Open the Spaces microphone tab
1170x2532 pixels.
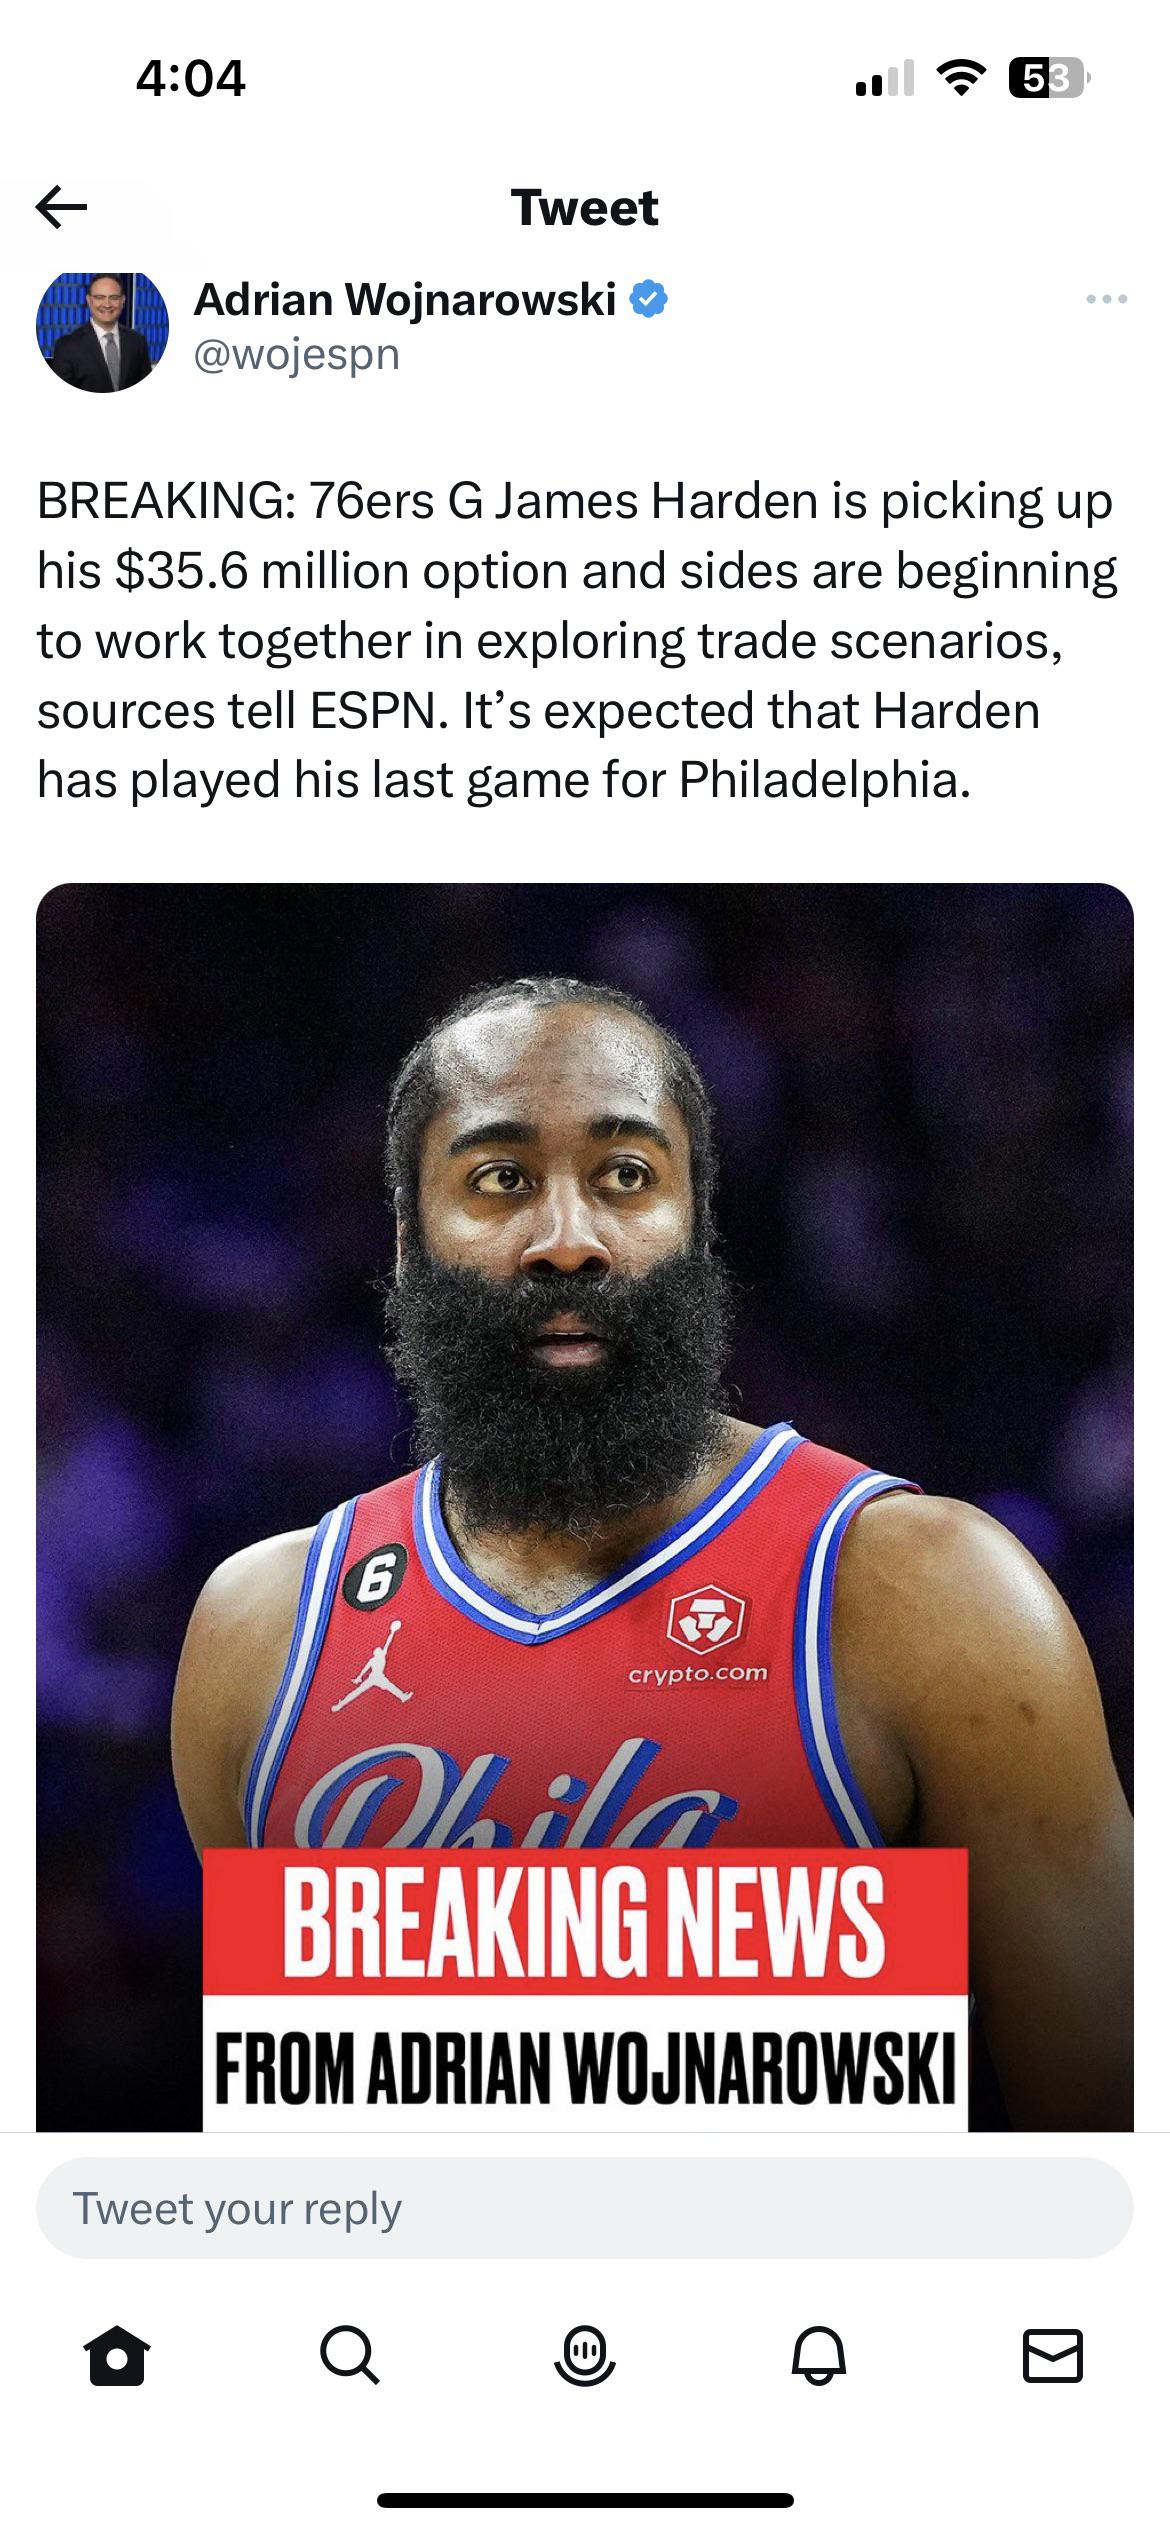click(x=585, y=2356)
